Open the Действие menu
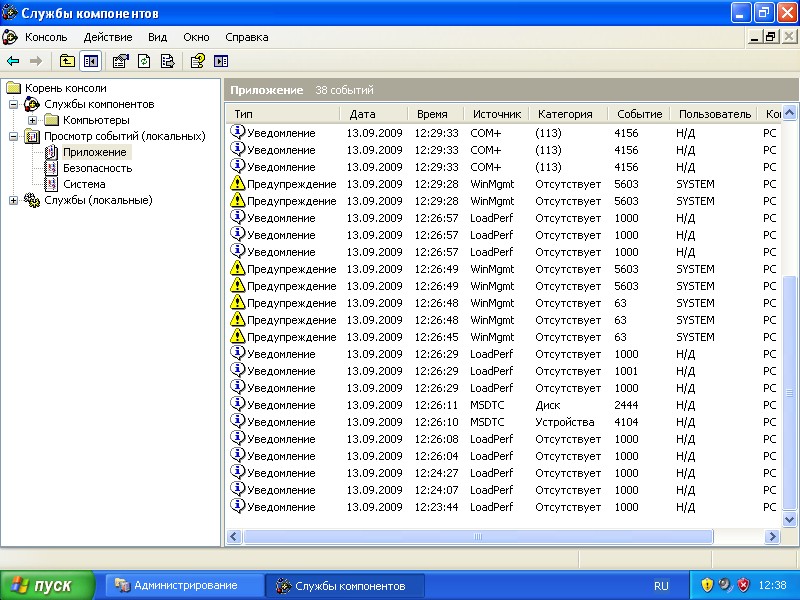 pos(107,37)
